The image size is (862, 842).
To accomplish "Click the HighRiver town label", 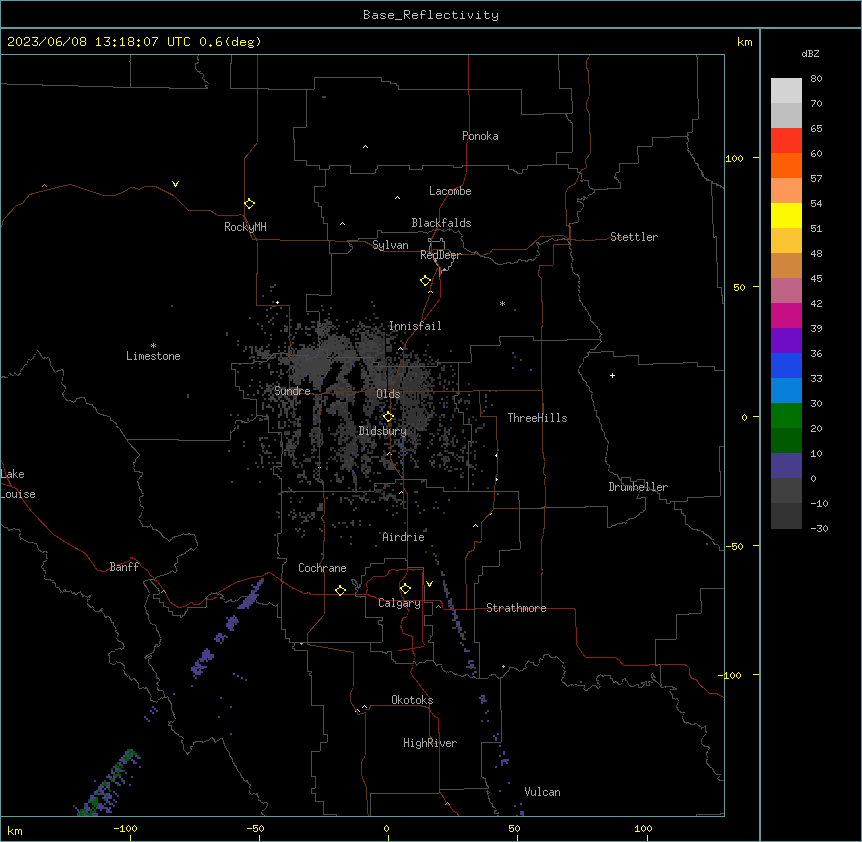I will pos(430,743).
